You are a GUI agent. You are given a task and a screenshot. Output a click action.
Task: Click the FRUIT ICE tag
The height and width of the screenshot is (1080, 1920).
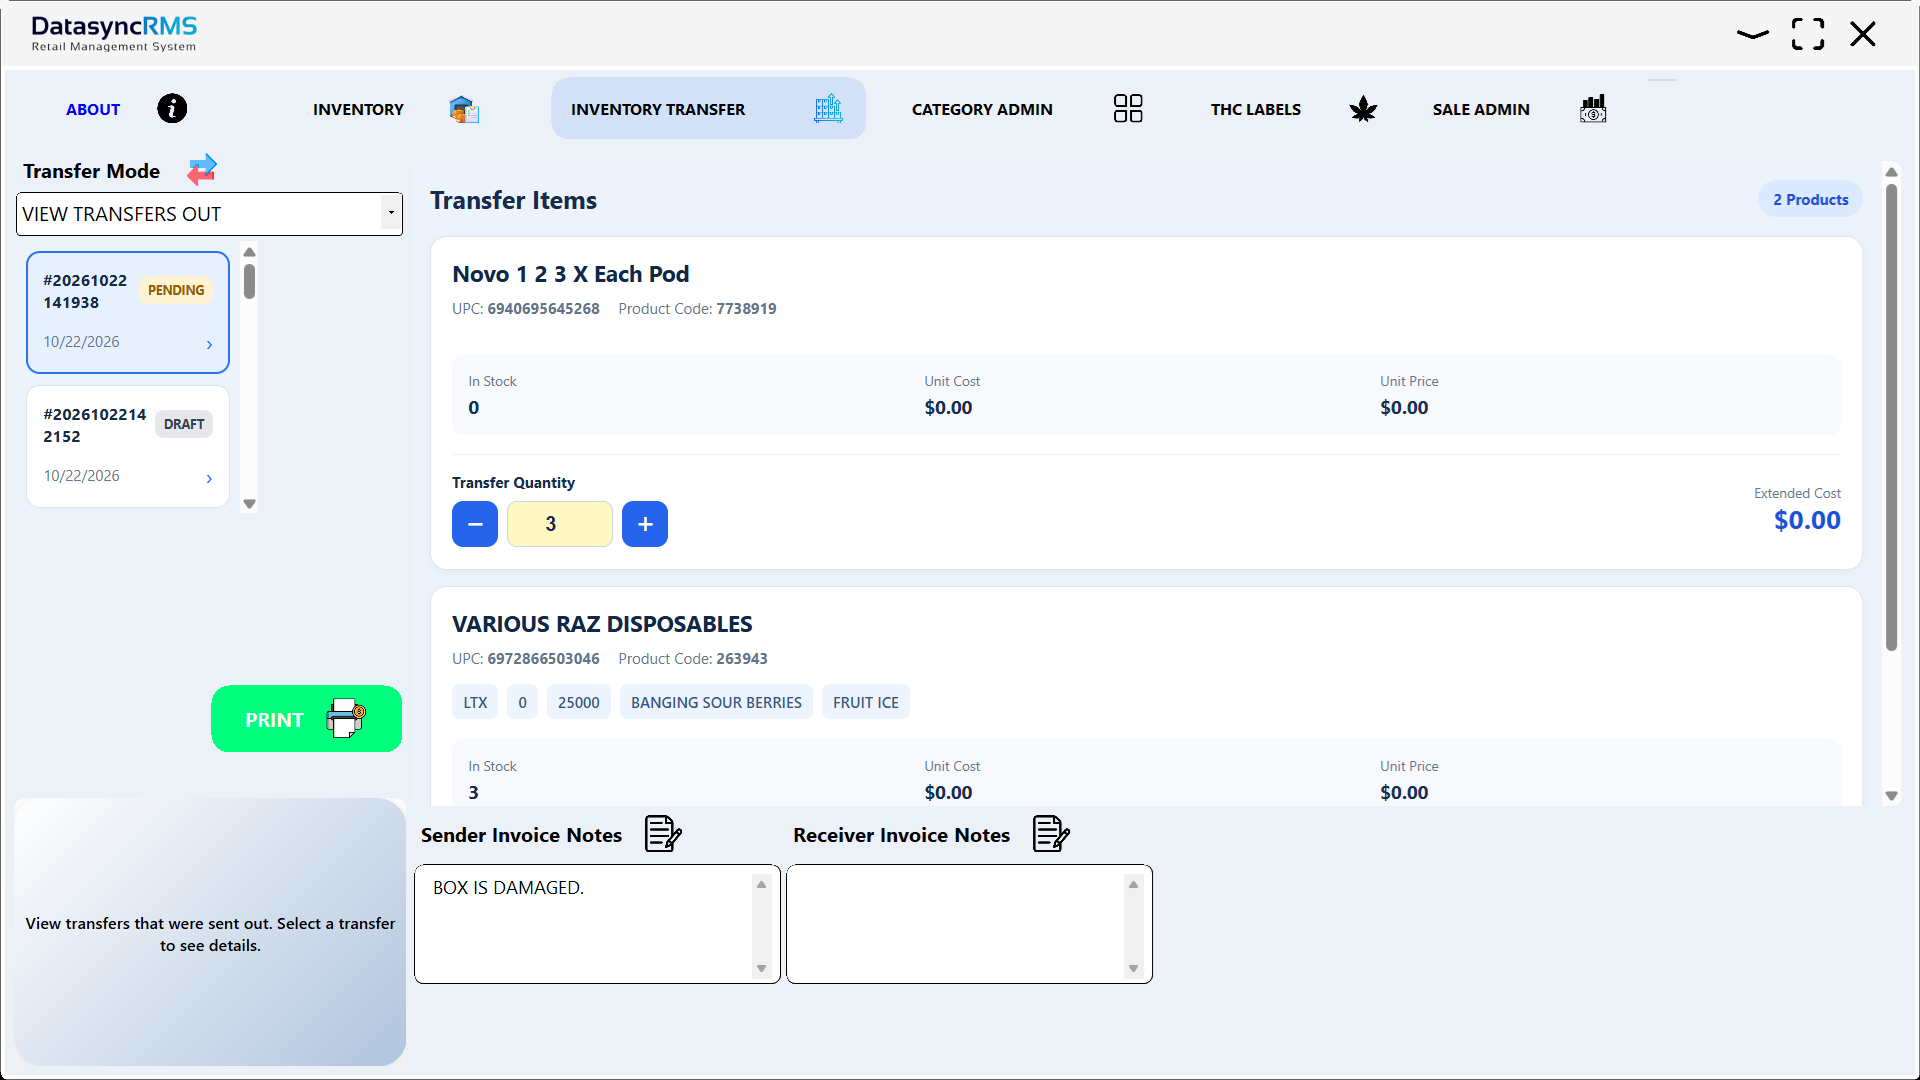point(866,702)
